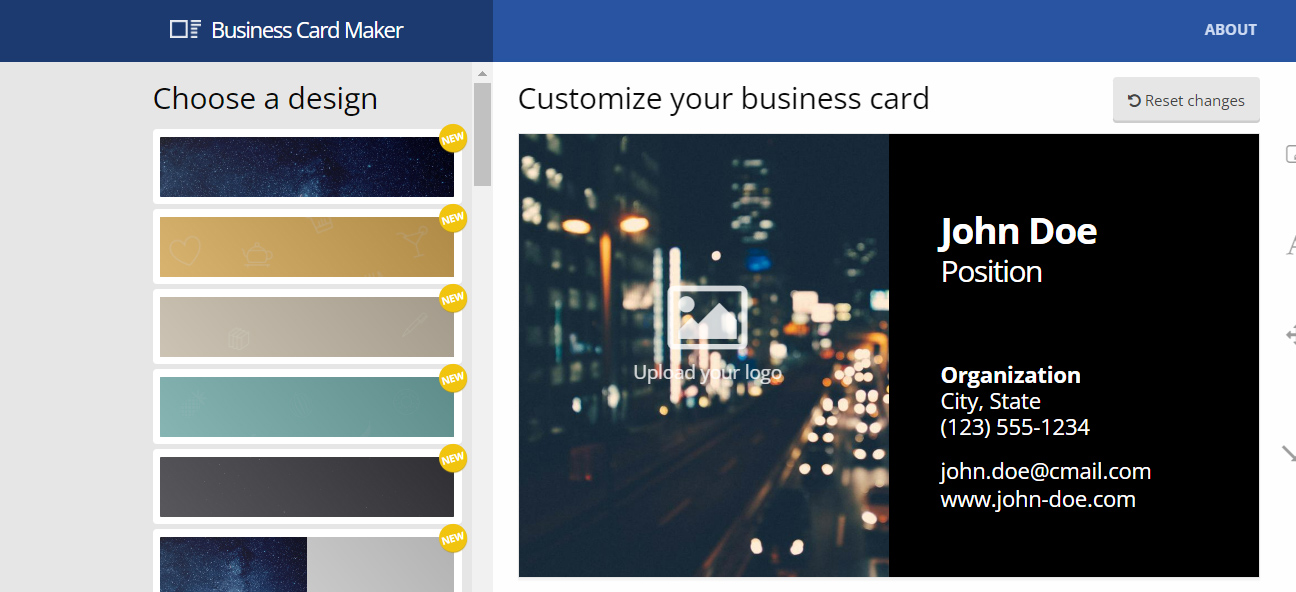
Task: Choose the beige design thumbnail
Action: (x=306, y=327)
